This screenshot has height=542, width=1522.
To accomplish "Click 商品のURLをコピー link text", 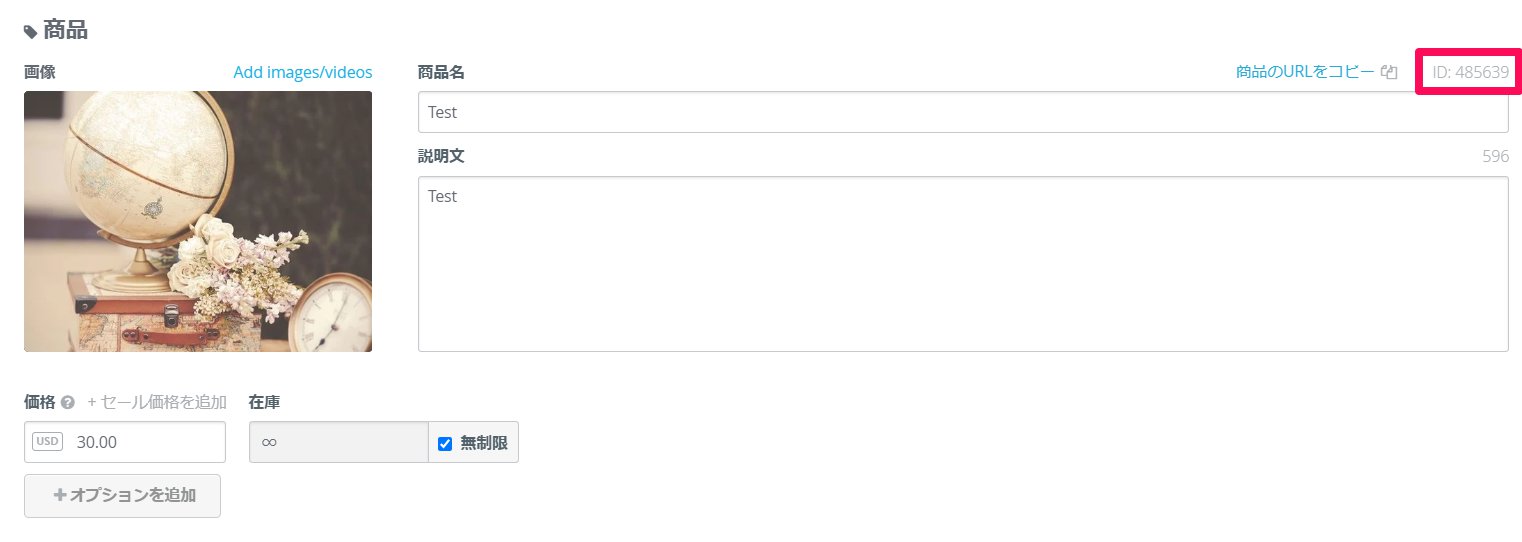I will 1305,72.
